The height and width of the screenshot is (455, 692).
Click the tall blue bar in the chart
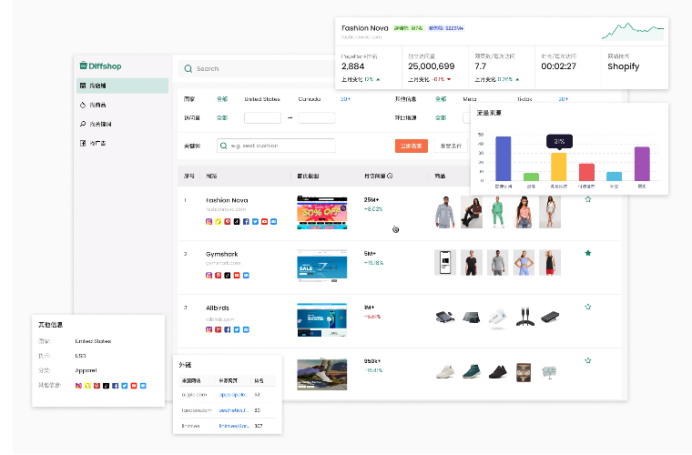(503, 158)
